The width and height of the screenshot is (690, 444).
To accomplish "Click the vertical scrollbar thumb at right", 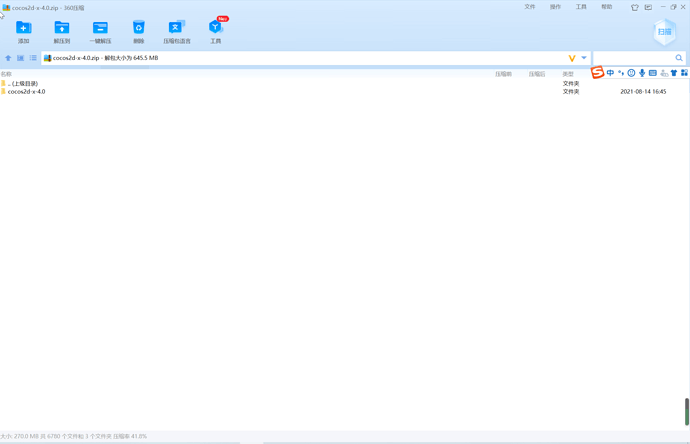I will point(686,412).
